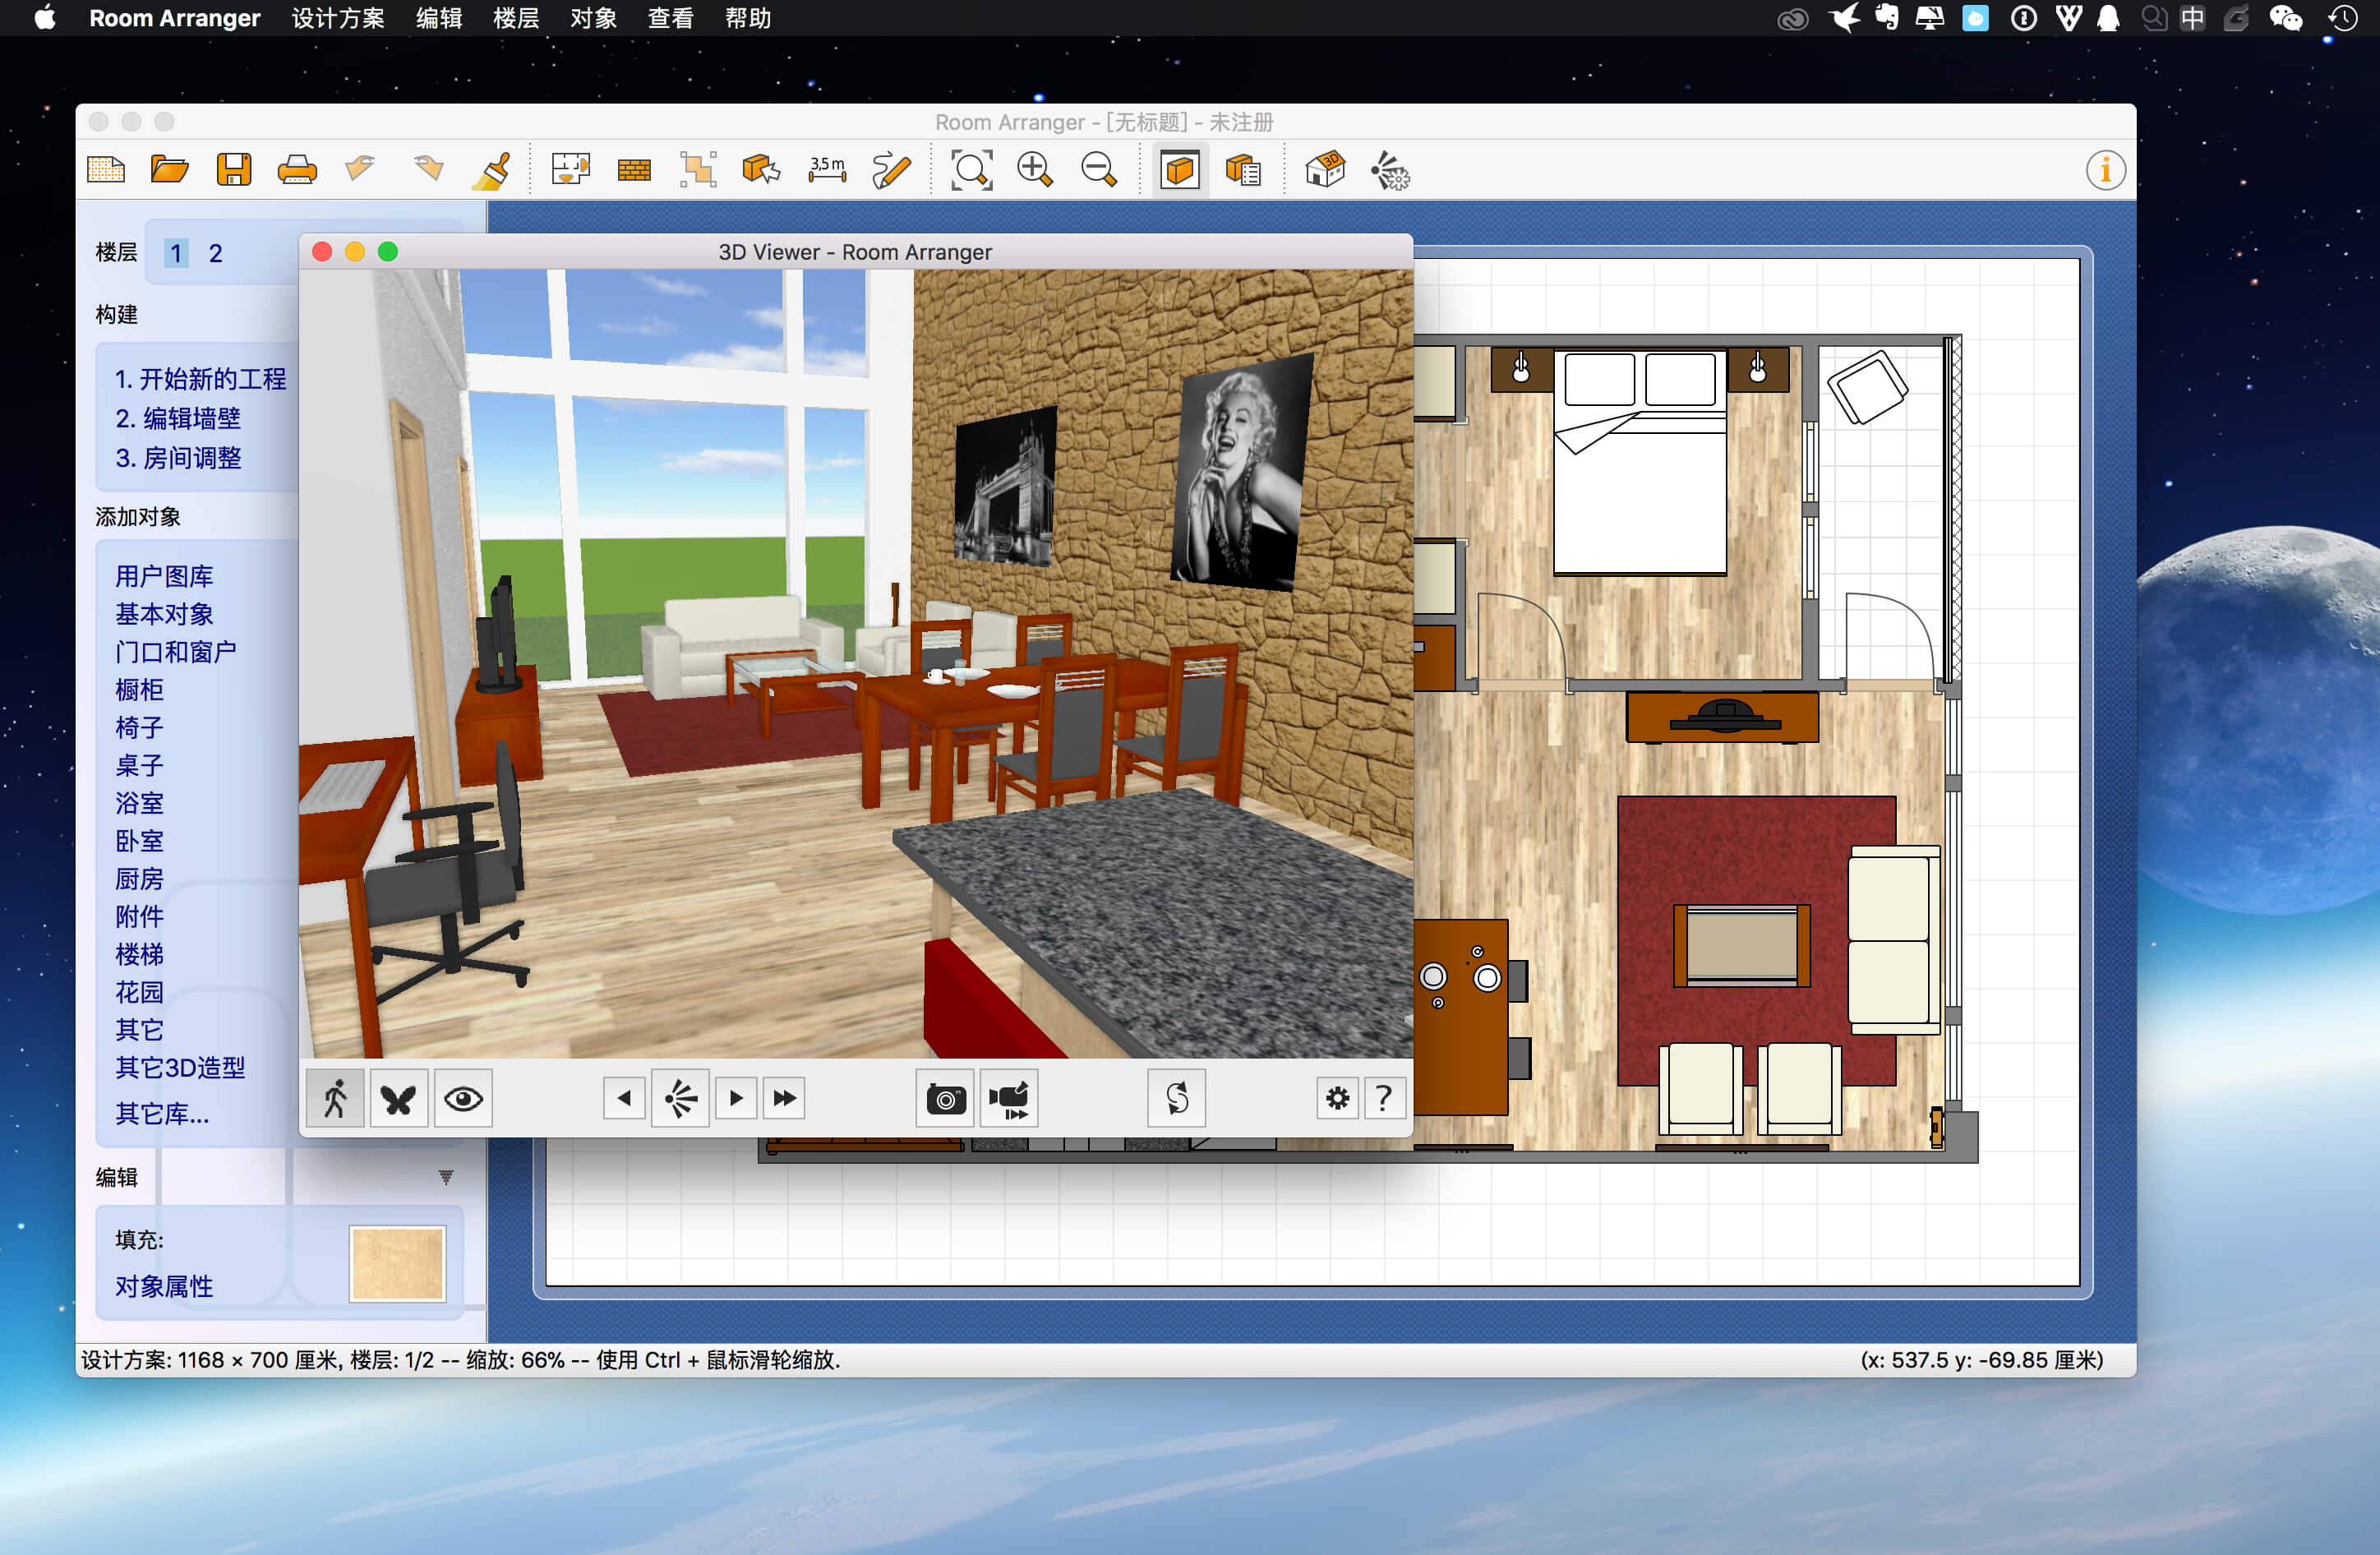
Task: Open a project with the folder icon
Action: pyautogui.click(x=170, y=170)
